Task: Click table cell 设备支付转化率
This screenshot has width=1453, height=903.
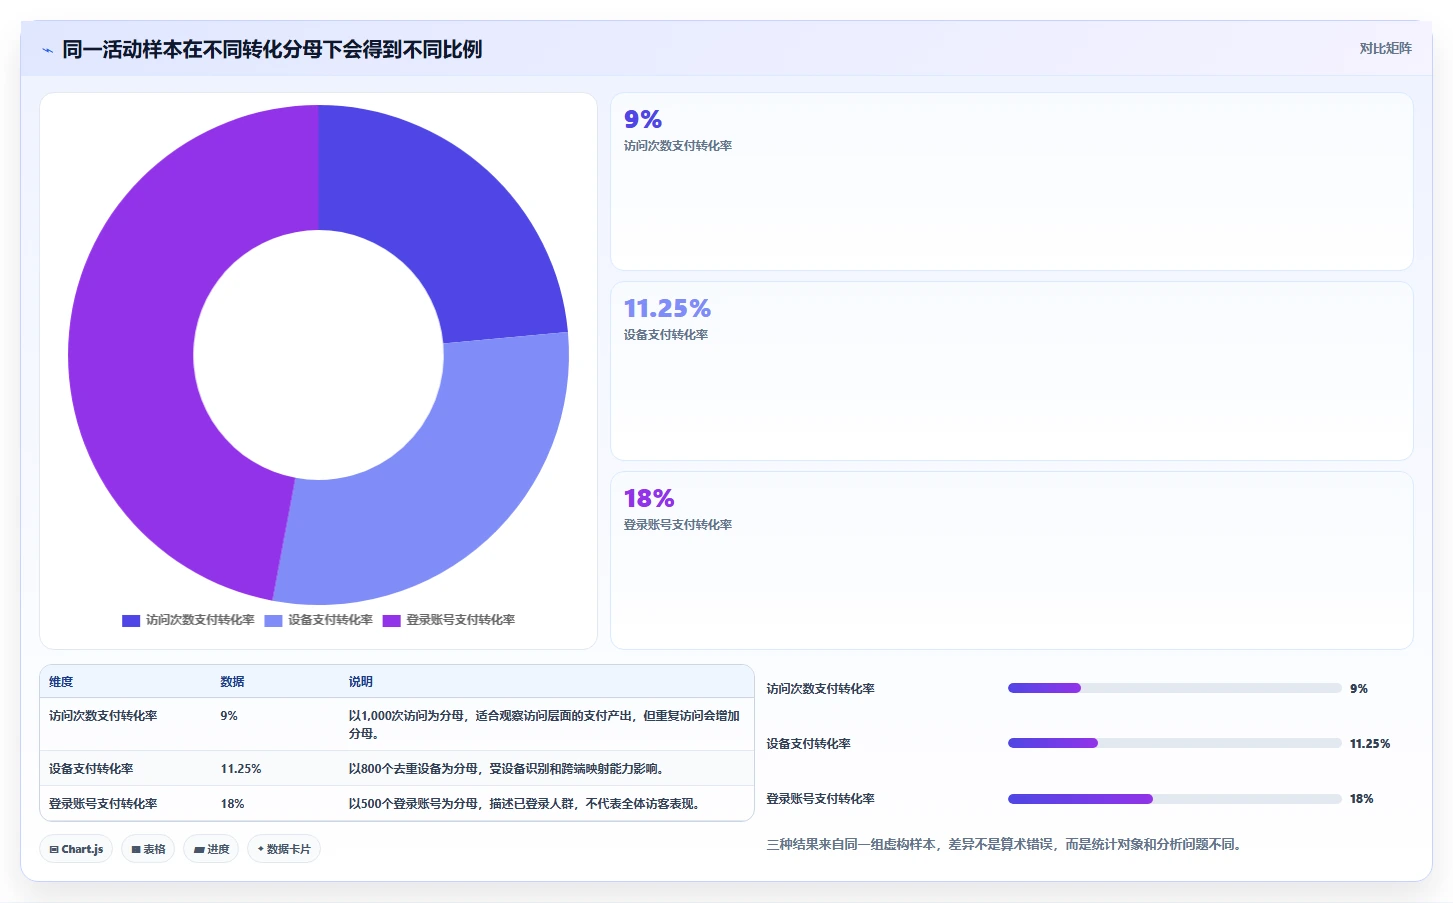Action: (91, 769)
